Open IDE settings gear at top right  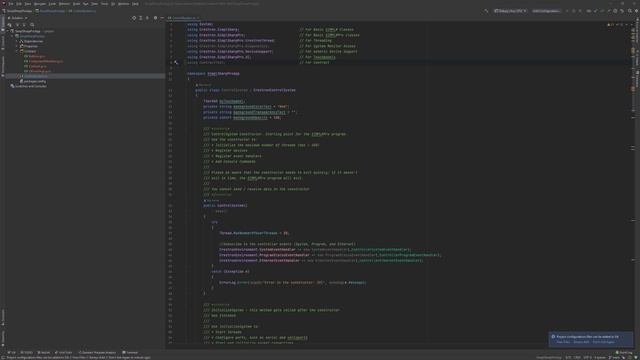pos(636,11)
